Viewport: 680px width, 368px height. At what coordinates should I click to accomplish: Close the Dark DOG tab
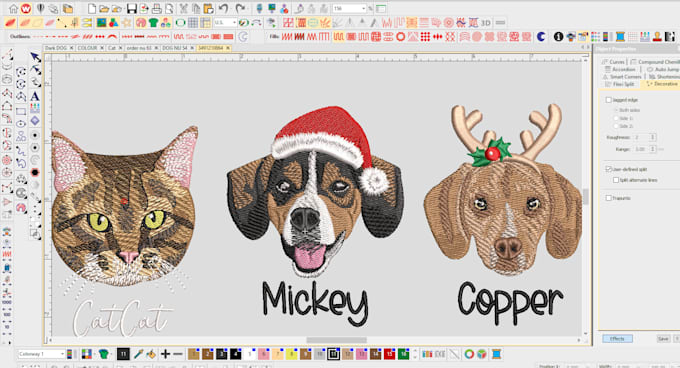click(72, 48)
